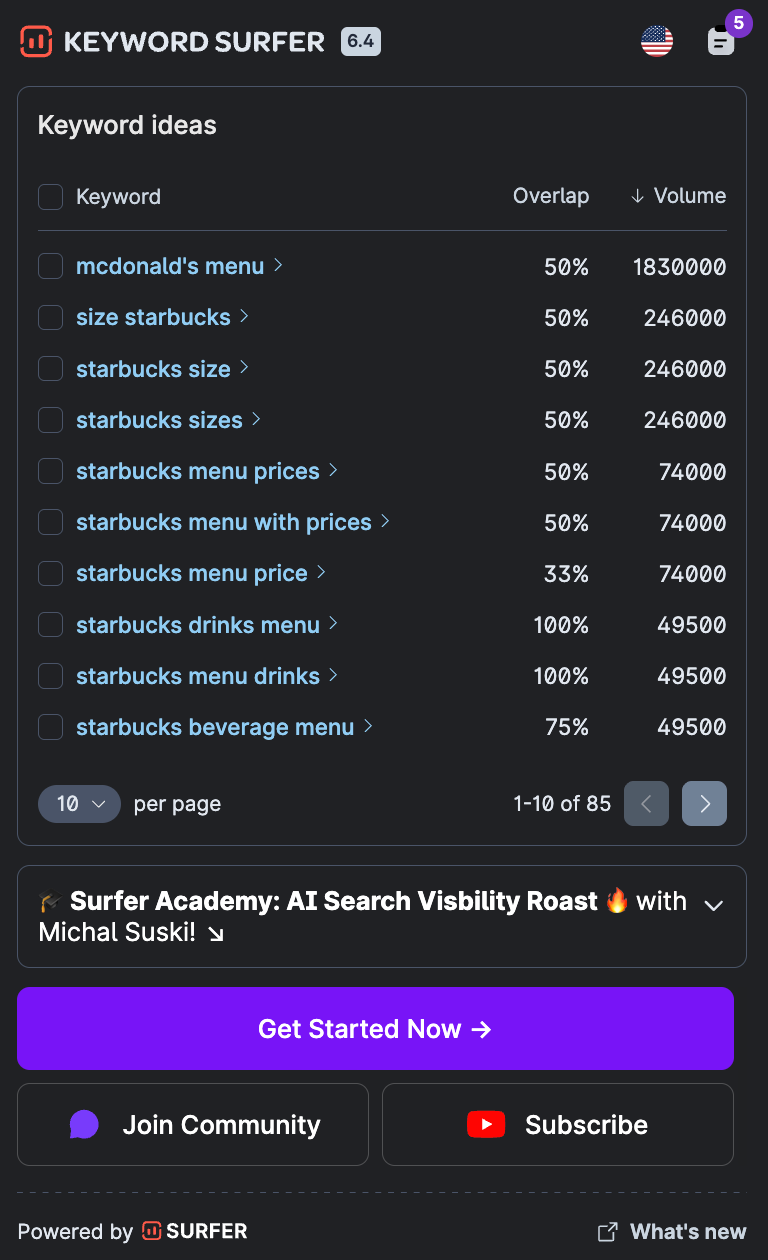Image resolution: width=768 pixels, height=1260 pixels.
Task: Sort by the Overlap column header
Action: tap(551, 196)
